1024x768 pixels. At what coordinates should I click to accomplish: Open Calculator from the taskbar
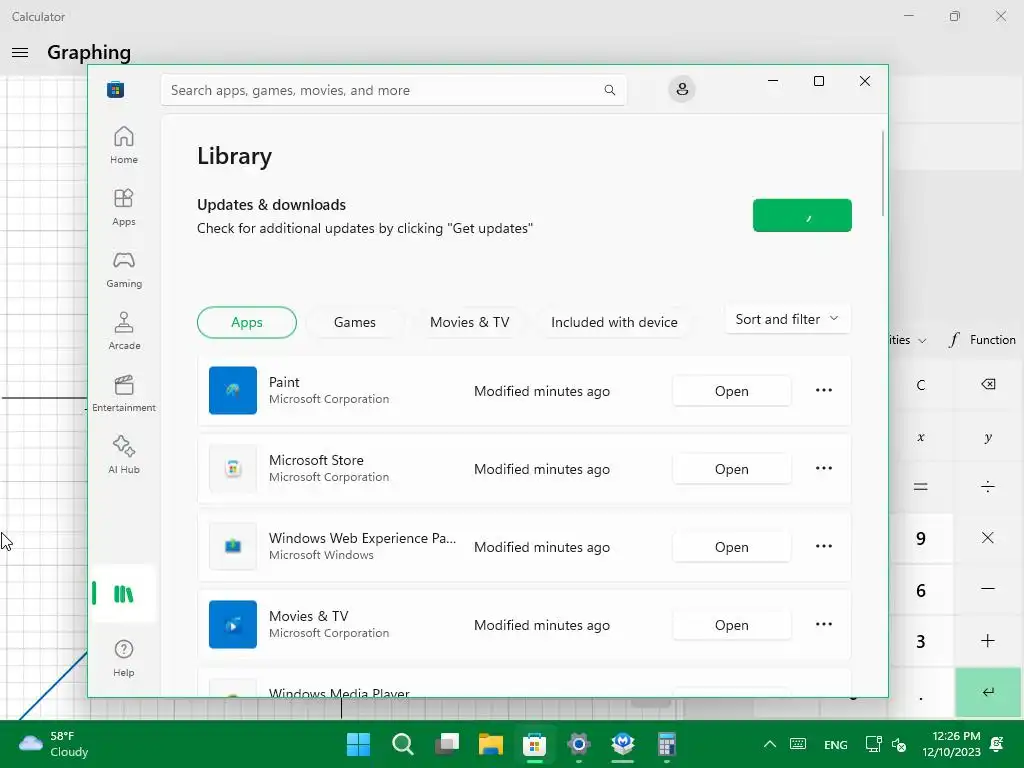point(667,744)
